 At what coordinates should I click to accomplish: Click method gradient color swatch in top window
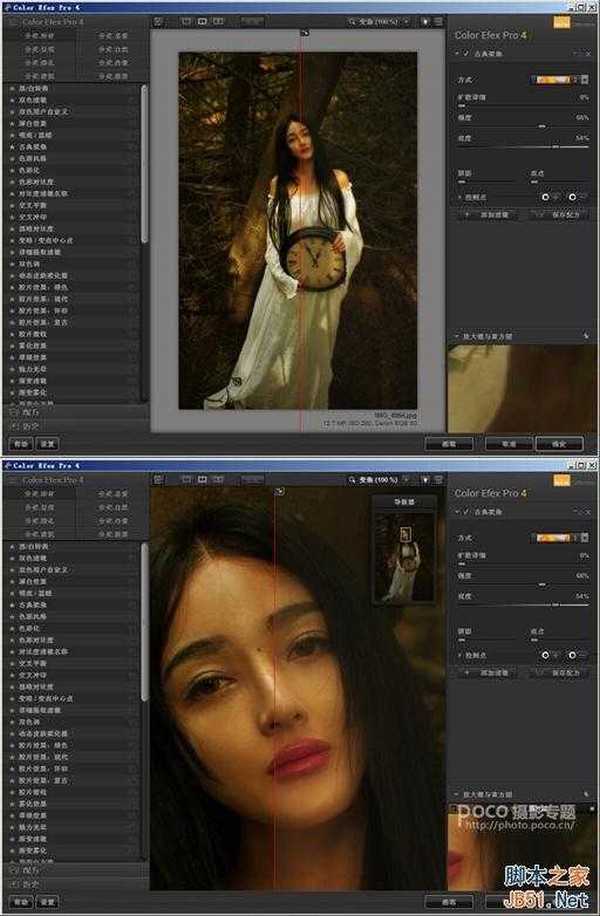[552, 79]
